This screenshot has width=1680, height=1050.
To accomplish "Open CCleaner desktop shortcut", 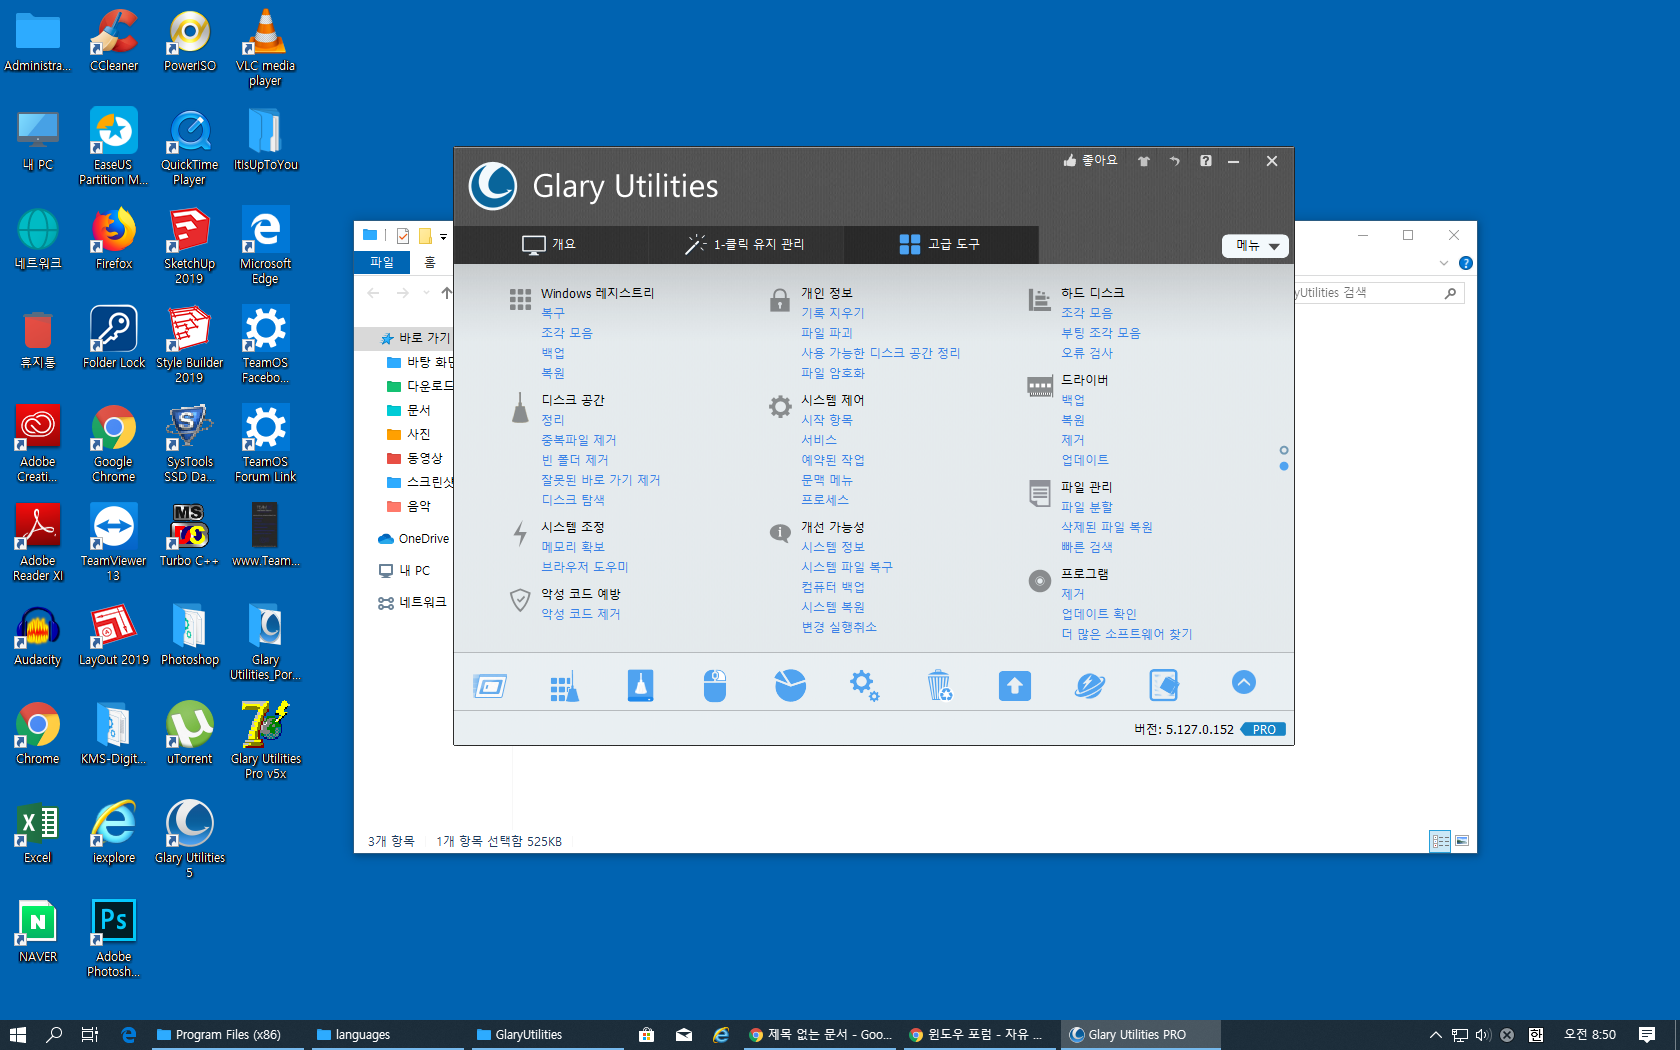I will 114,42.
